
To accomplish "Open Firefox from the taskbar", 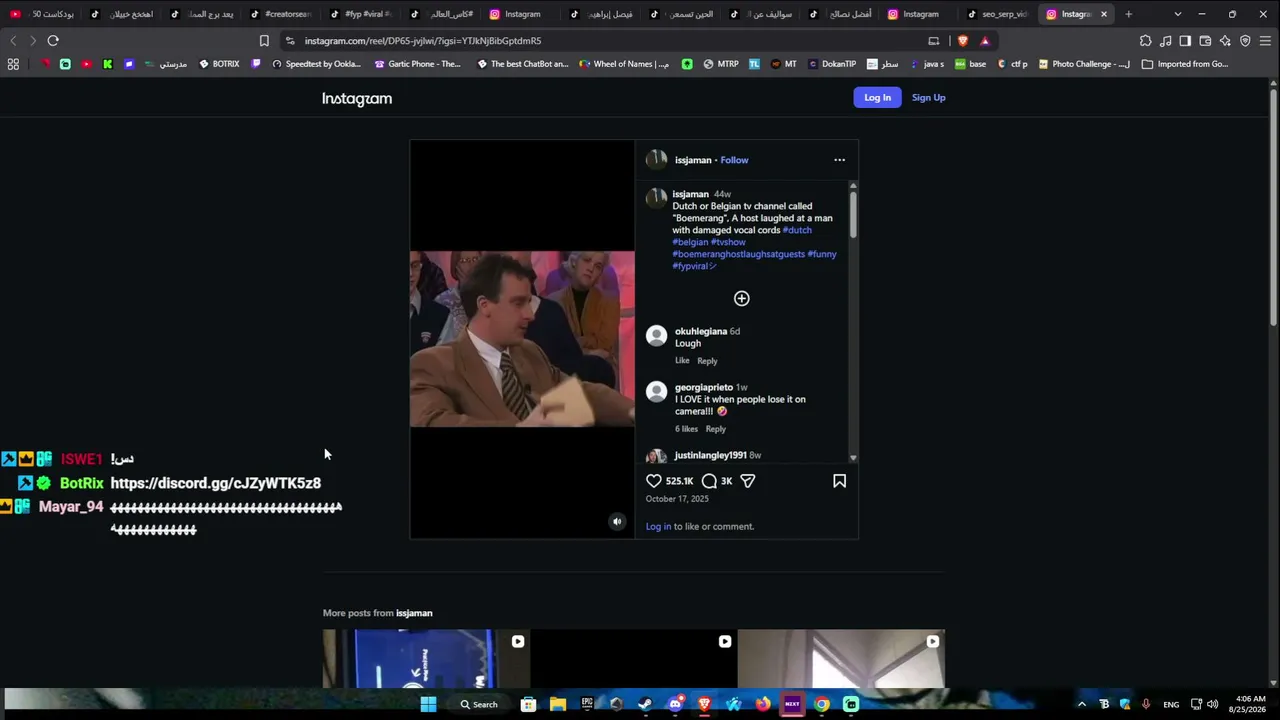I will (x=763, y=704).
